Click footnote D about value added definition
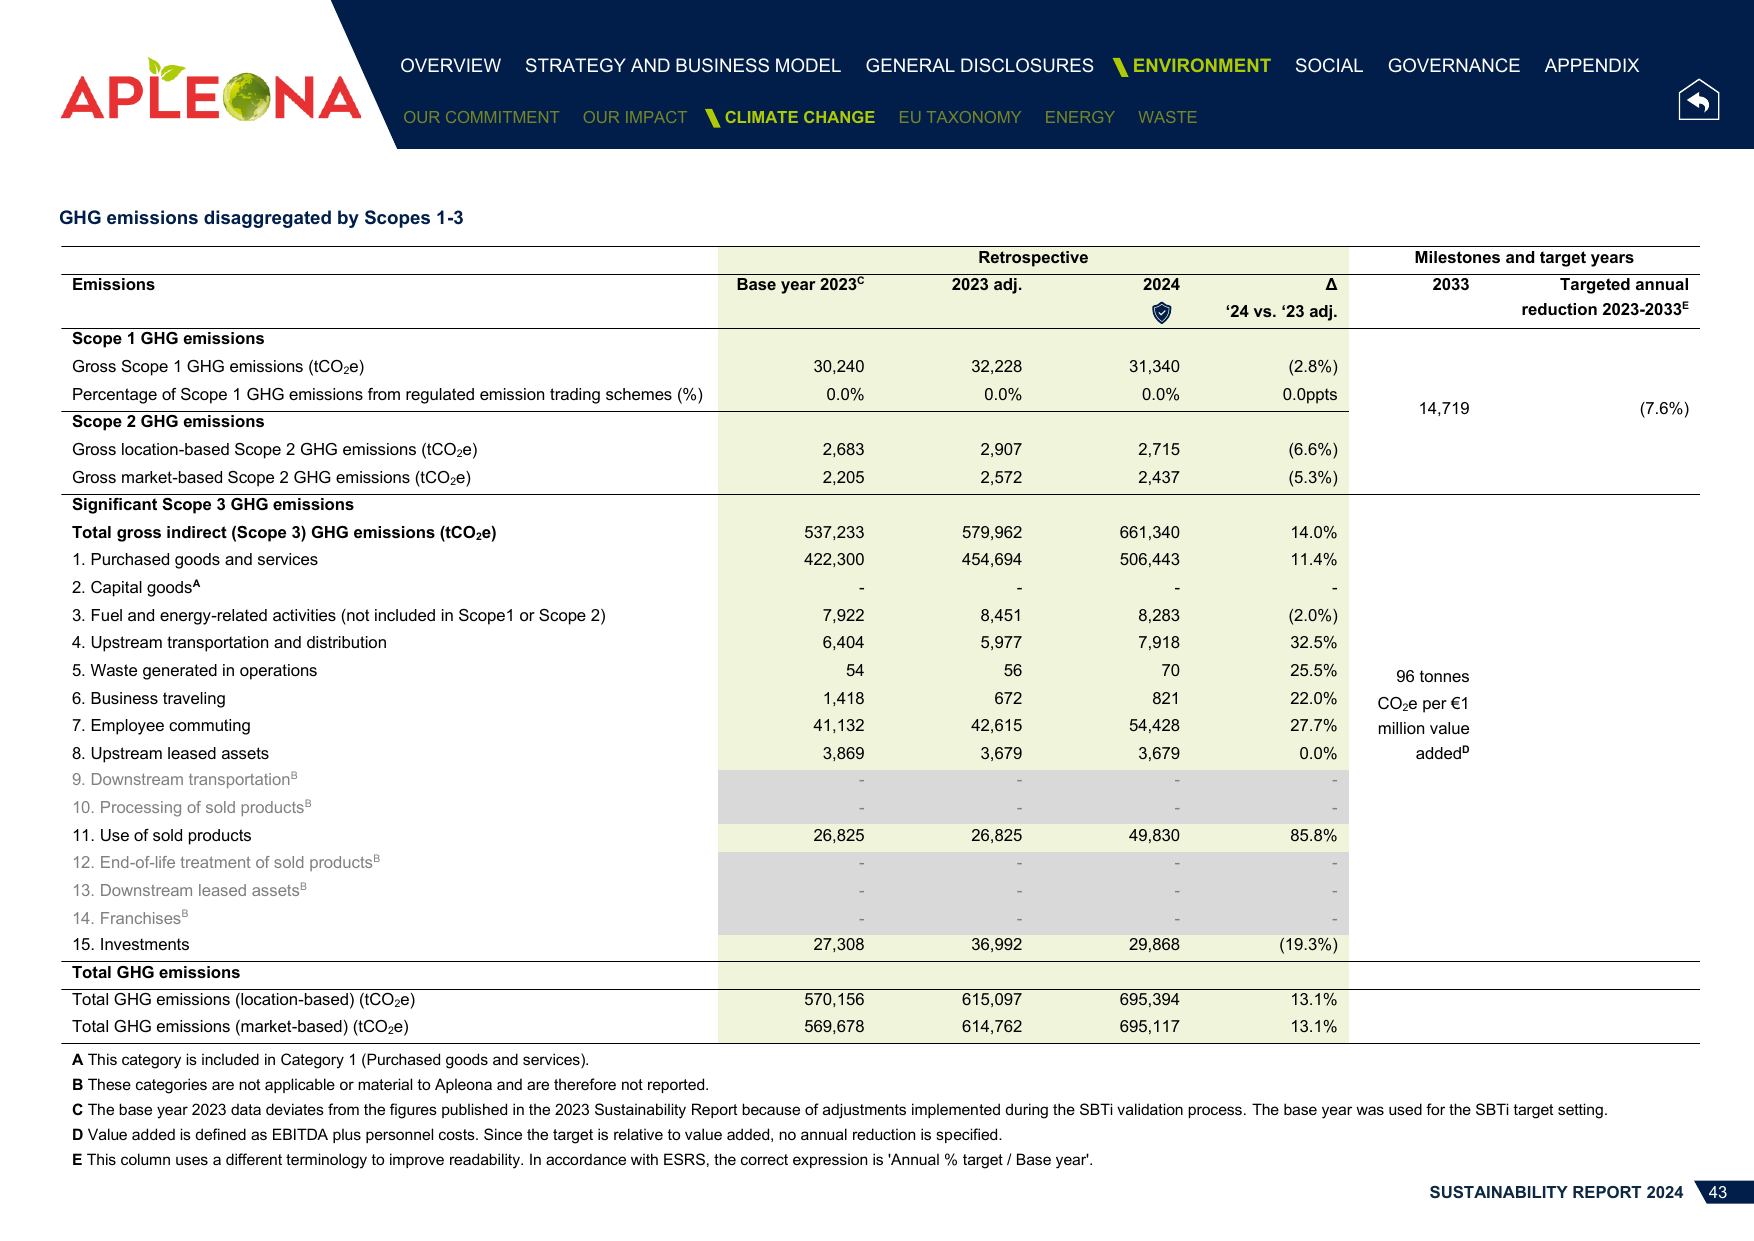1754x1241 pixels. pyautogui.click(x=537, y=1135)
